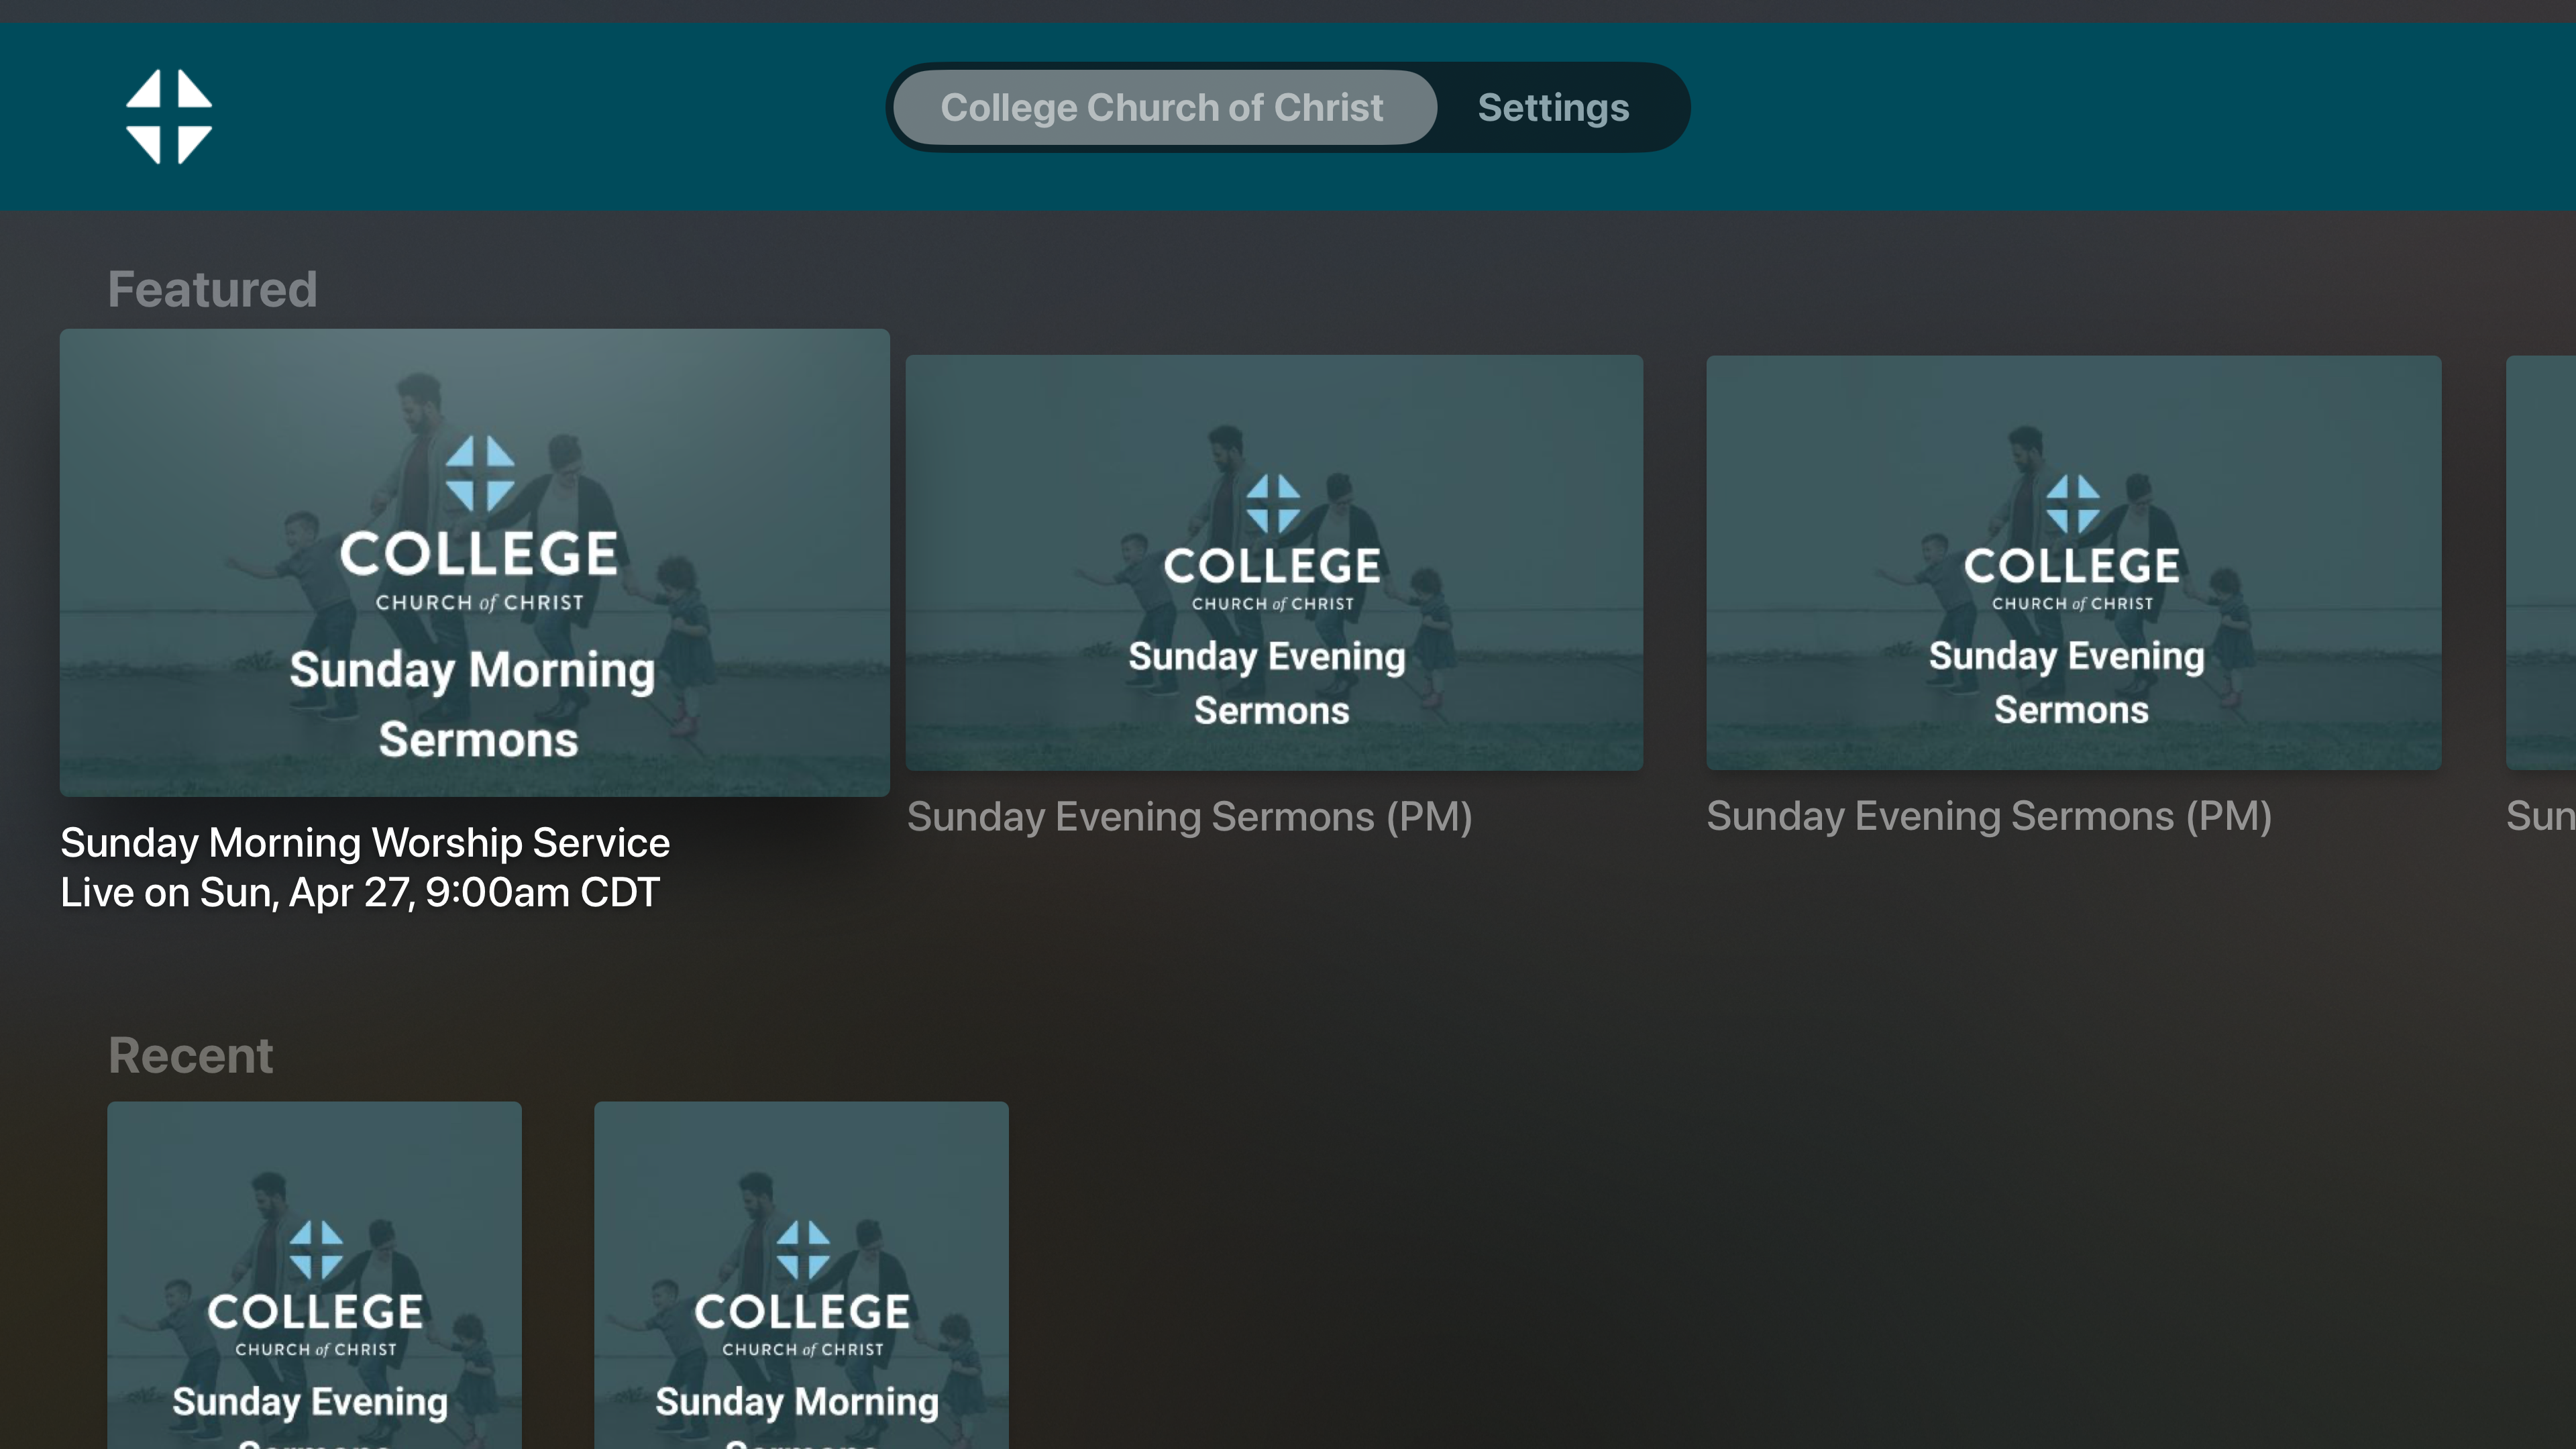Open the Recent Sunday Evening sermon thumbnail
2576x1449 pixels.
pos(314,1275)
